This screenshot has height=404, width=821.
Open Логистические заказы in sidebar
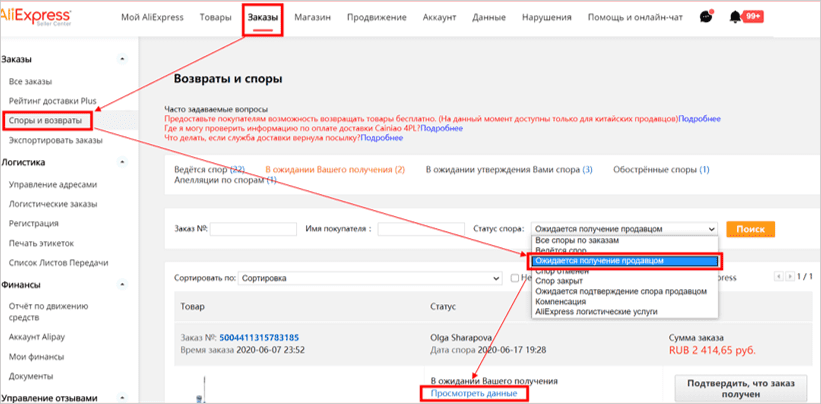pyautogui.click(x=53, y=204)
